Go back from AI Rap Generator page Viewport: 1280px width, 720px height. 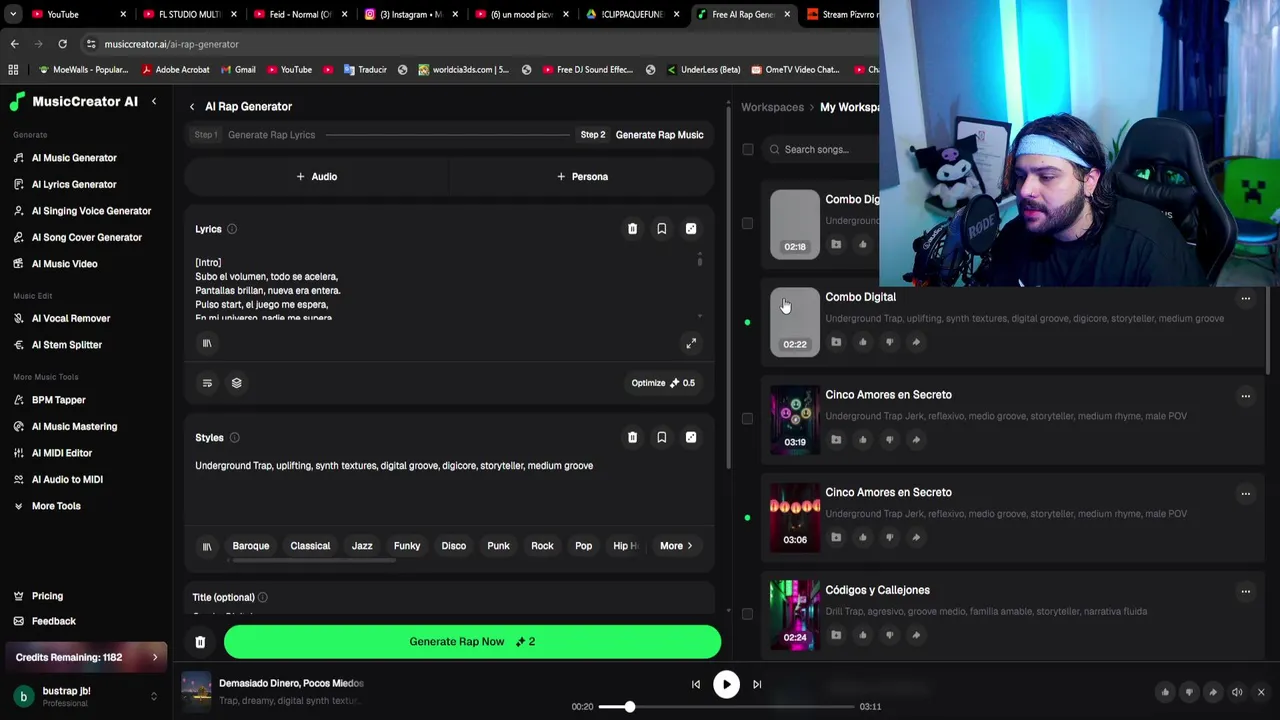click(192, 106)
